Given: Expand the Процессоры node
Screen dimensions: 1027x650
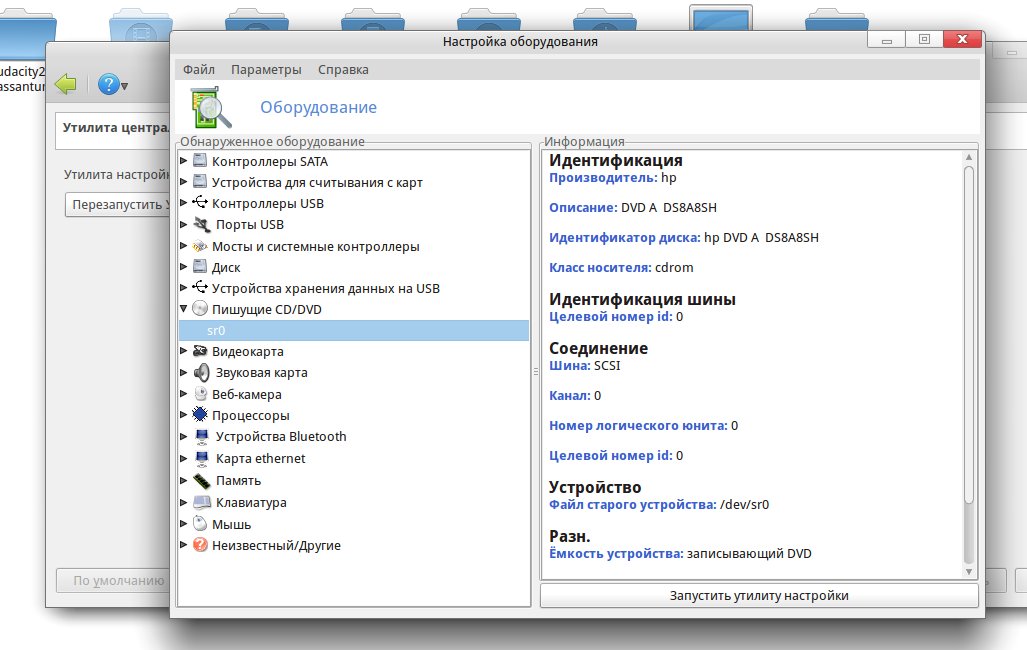Looking at the screenshot, I should 183,415.
